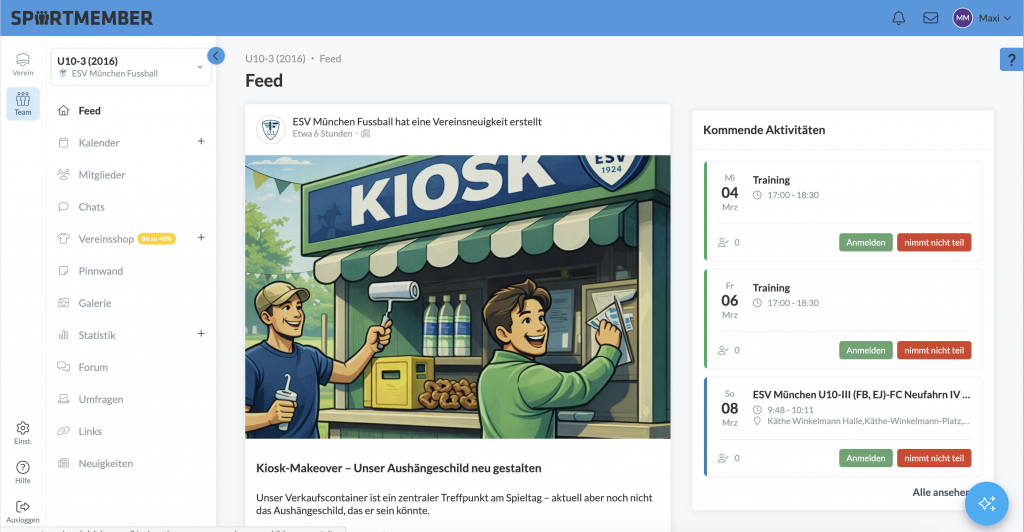The image size is (1024, 532).
Task: Click the Kiosk news post image
Action: [x=457, y=296]
